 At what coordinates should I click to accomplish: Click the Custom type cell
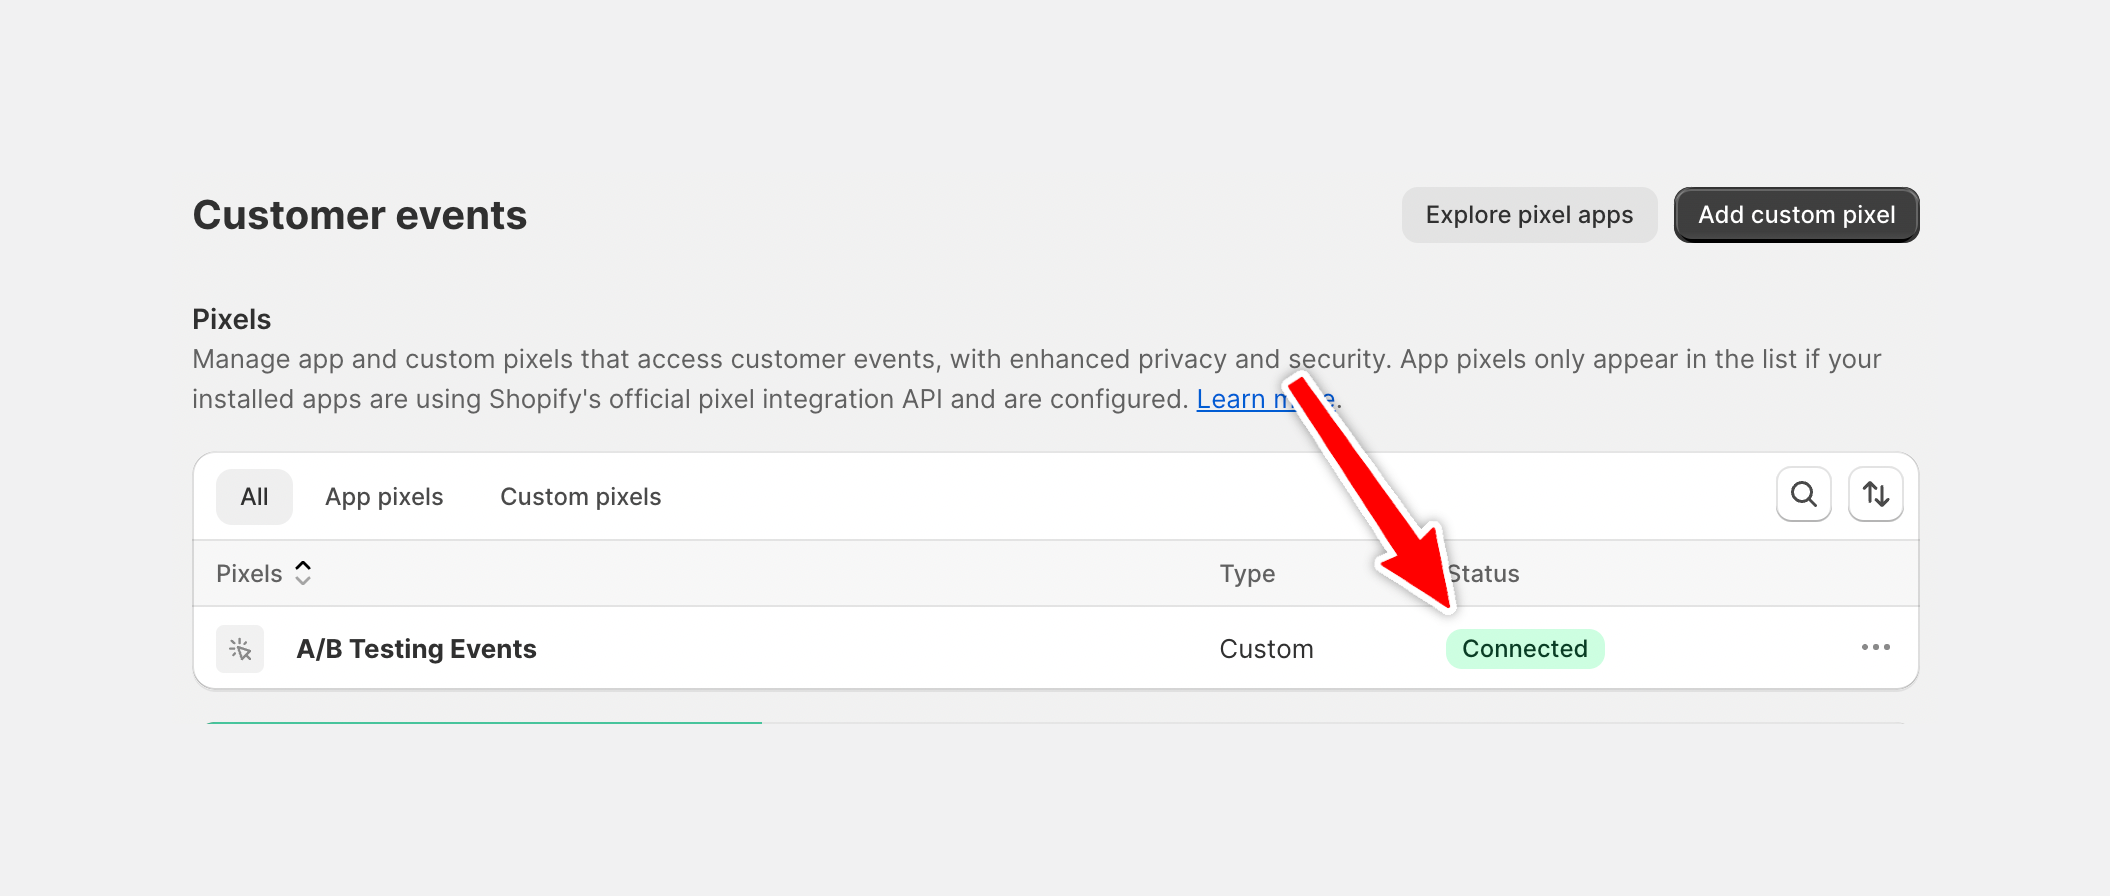pos(1266,649)
